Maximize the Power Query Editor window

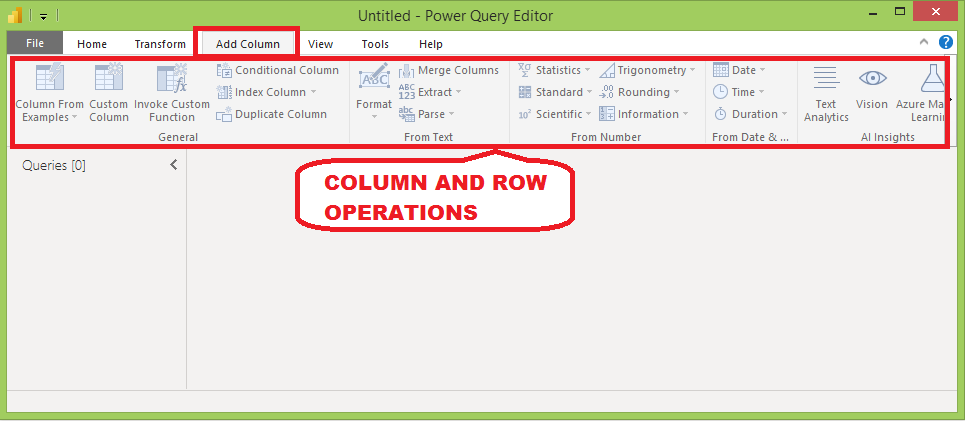(900, 12)
